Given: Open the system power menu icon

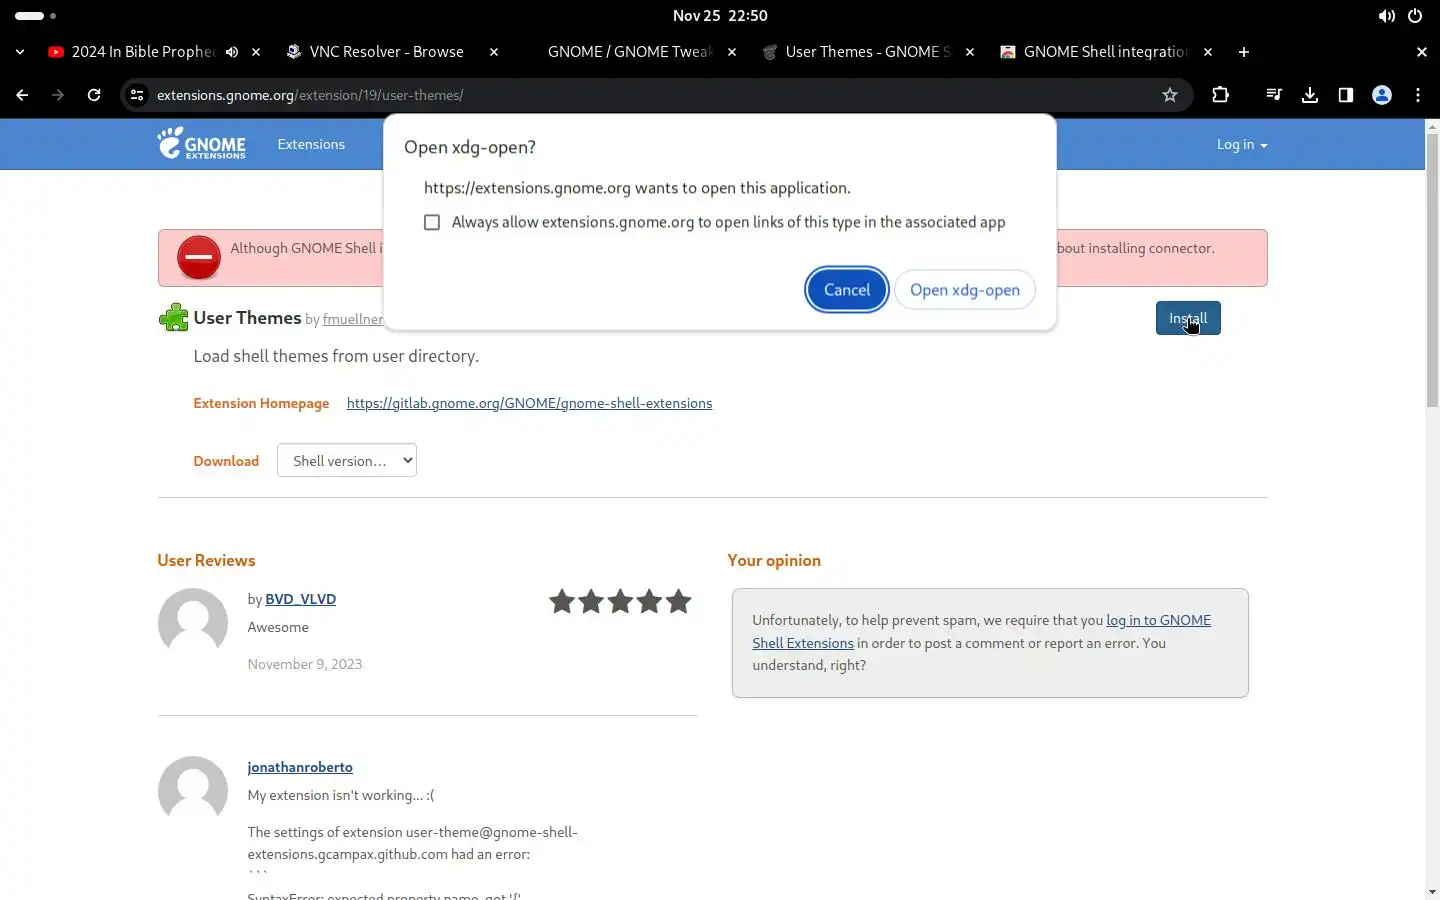Looking at the screenshot, I should coord(1415,16).
